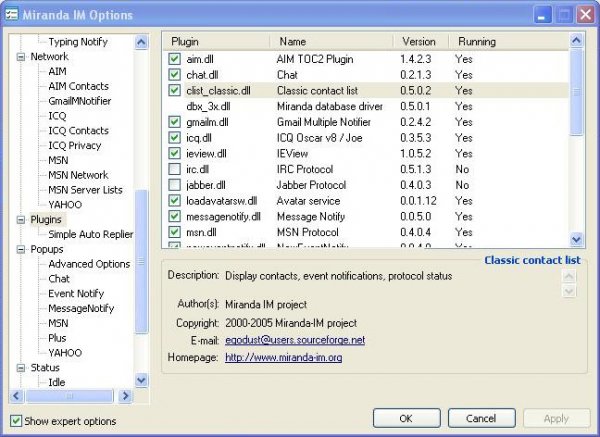The image size is (600, 437).
Task: Click the plugin list scroll down arrow
Action: pos(576,240)
